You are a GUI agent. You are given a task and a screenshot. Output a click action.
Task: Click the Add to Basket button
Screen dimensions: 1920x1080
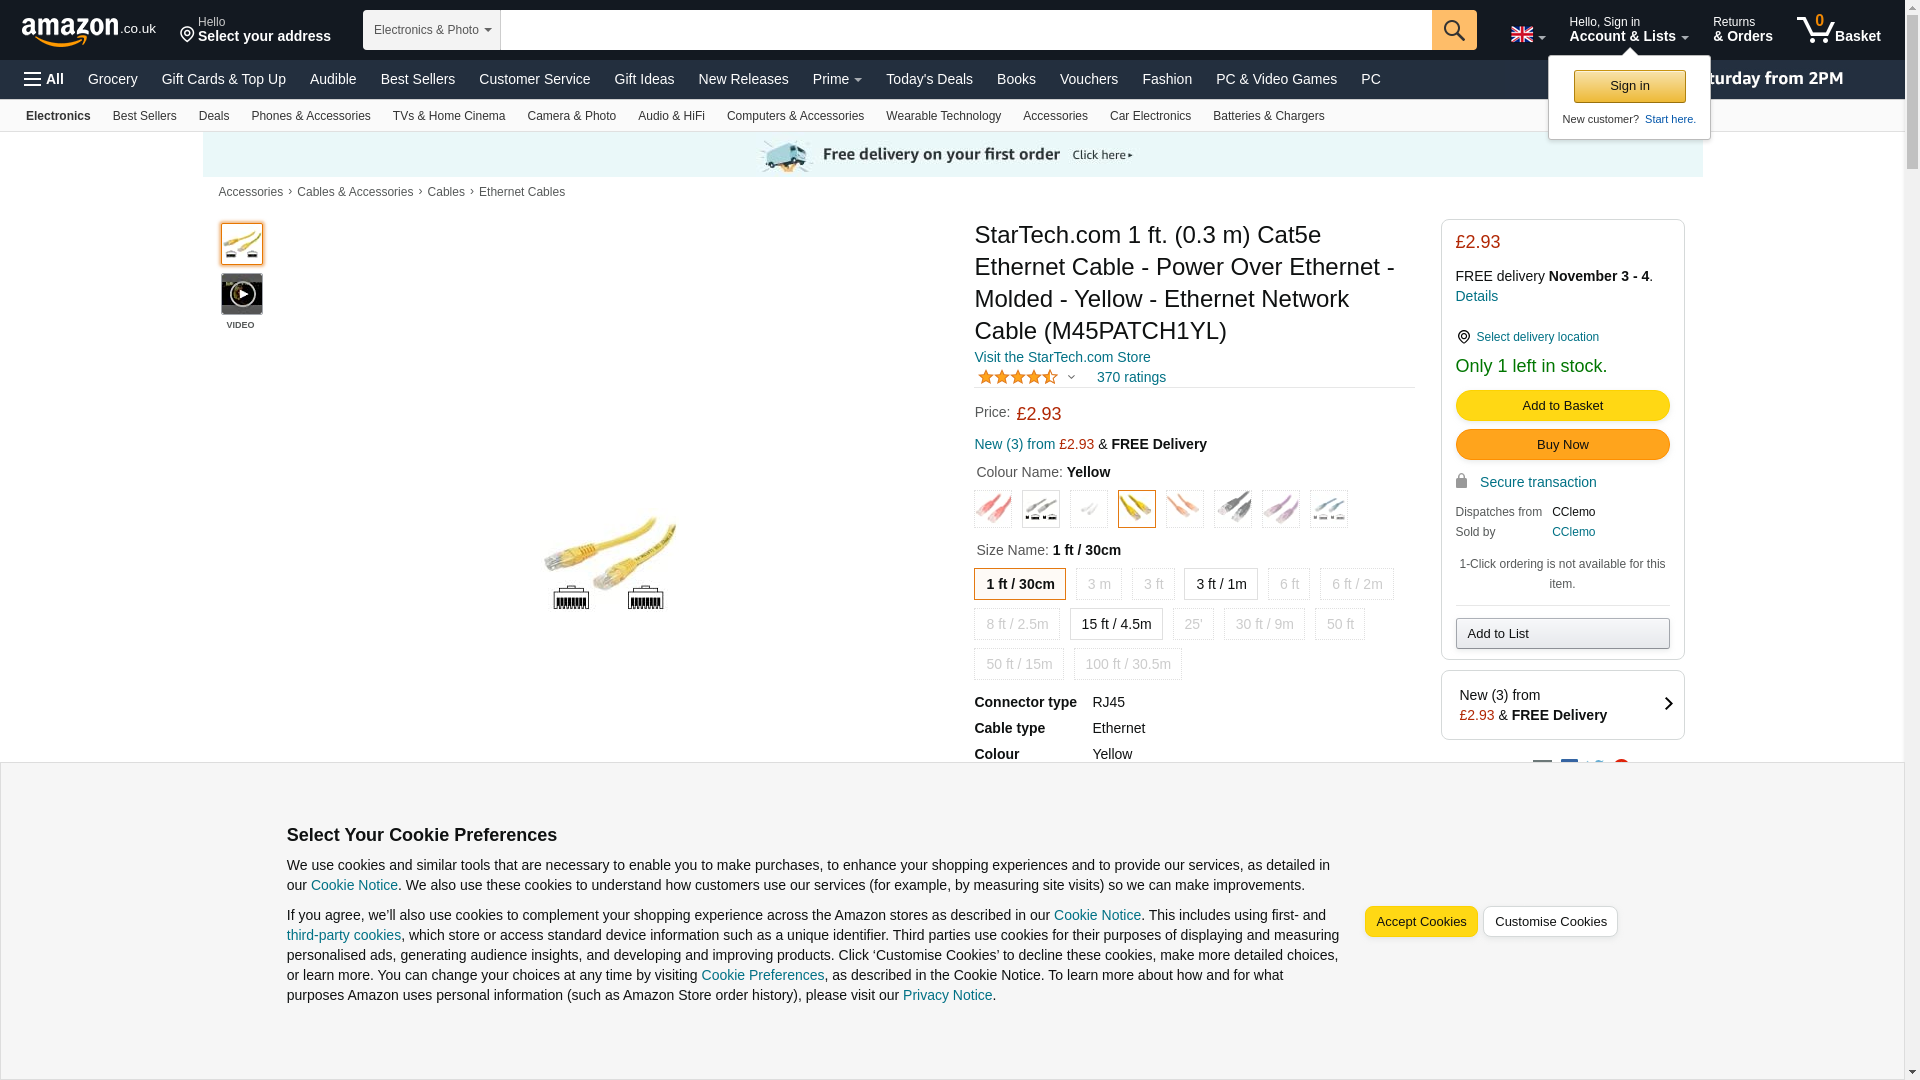tap(1561, 405)
